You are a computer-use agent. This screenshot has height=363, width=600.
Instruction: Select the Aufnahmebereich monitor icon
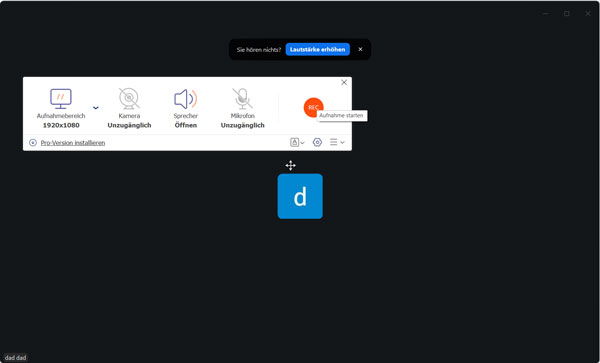(x=61, y=99)
